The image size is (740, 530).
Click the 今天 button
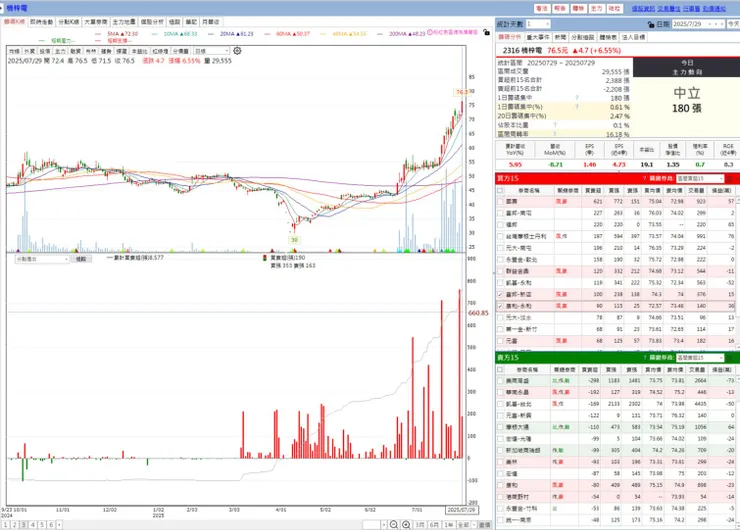point(733,24)
